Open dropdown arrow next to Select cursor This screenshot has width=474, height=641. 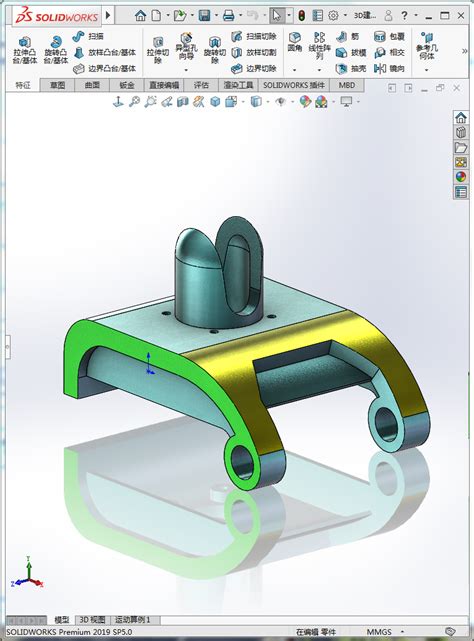289,16
